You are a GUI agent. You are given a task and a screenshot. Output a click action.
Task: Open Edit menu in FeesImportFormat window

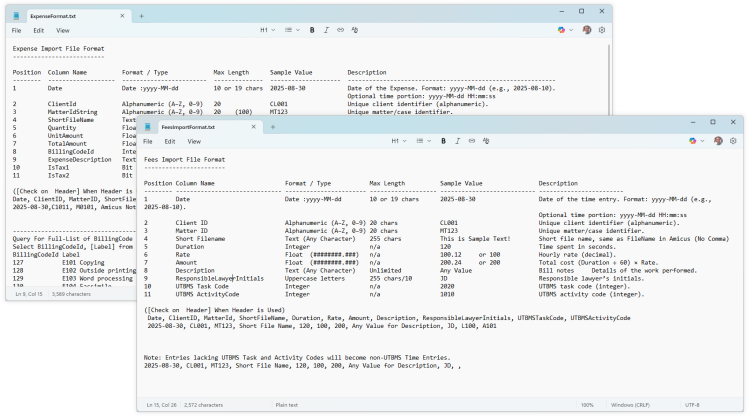coord(170,142)
